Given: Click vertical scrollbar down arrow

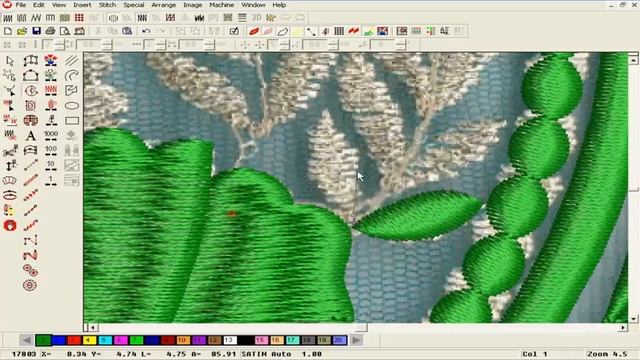Looking at the screenshot, I should 633,319.
